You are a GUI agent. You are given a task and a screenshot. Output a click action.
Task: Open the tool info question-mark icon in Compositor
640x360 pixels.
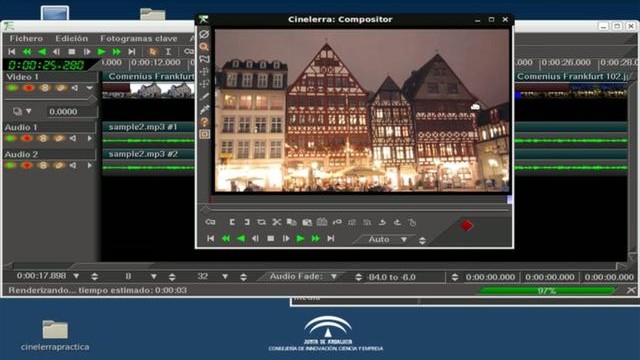pos(204,122)
